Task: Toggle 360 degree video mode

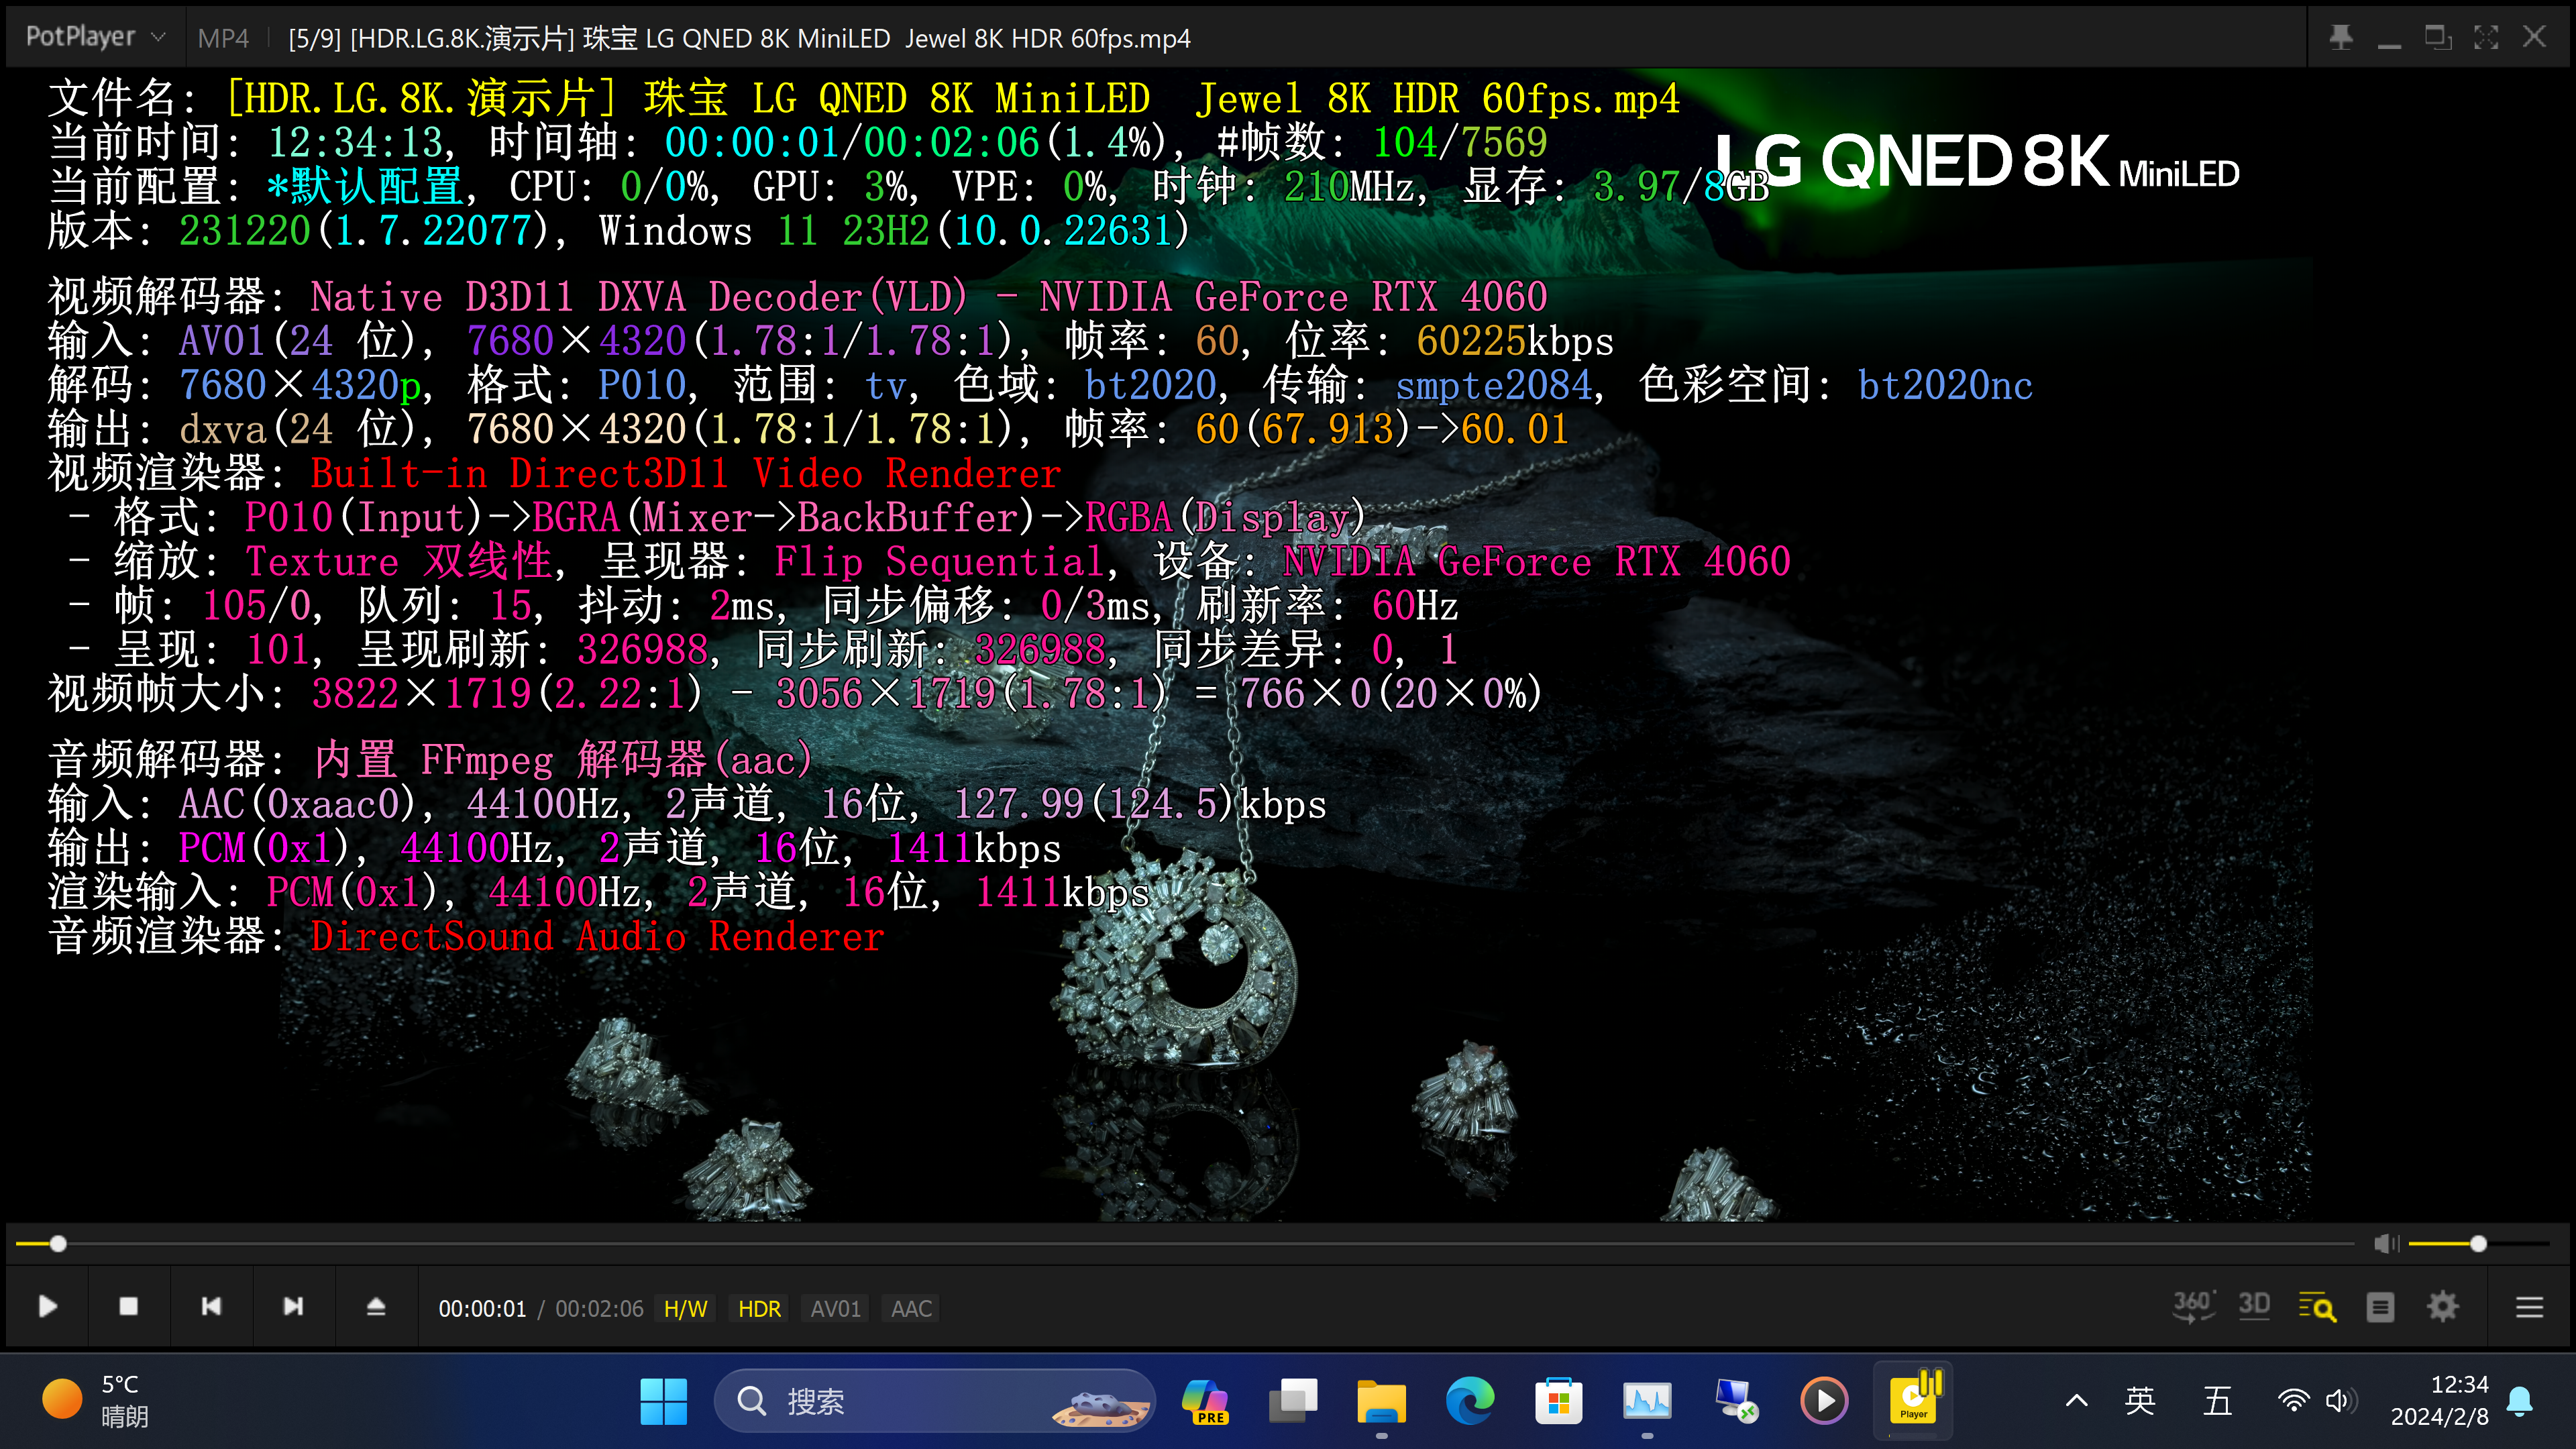Action: 2193,1306
